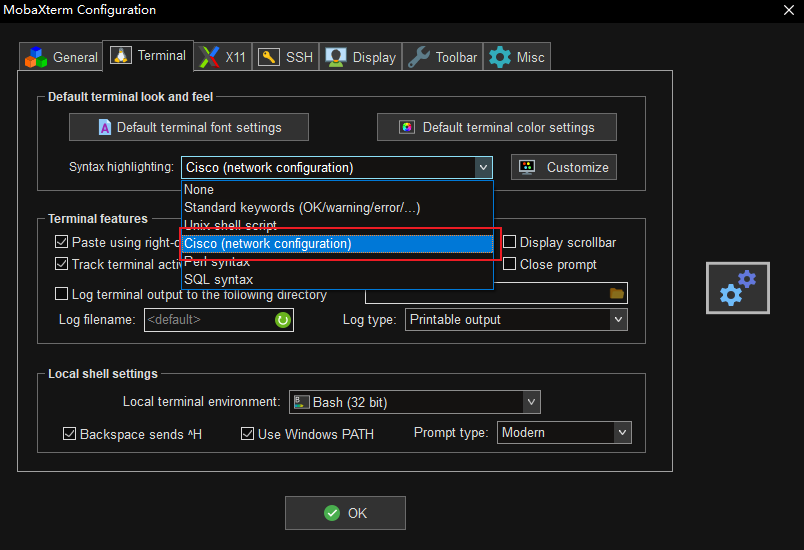Open the General tab
This screenshot has width=804, height=550.
pos(62,57)
